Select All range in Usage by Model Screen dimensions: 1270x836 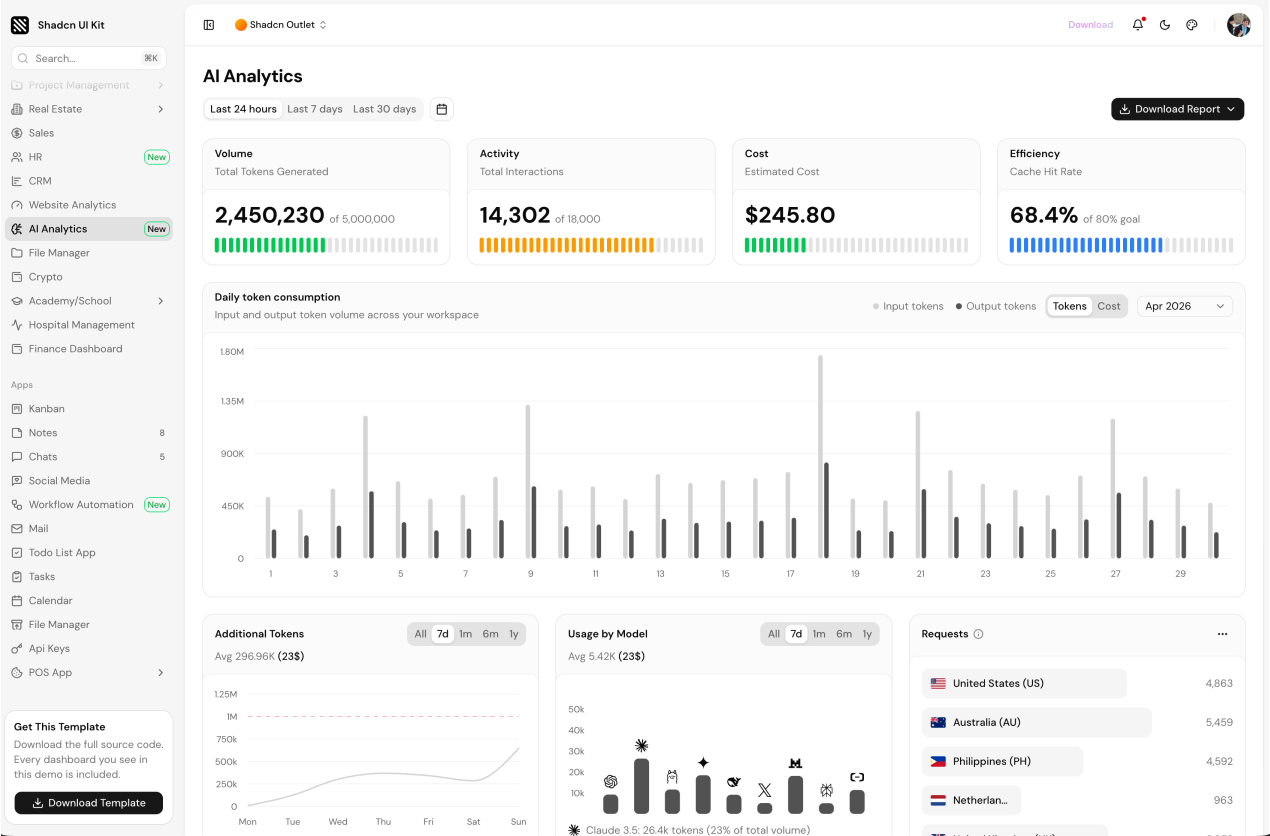774,634
